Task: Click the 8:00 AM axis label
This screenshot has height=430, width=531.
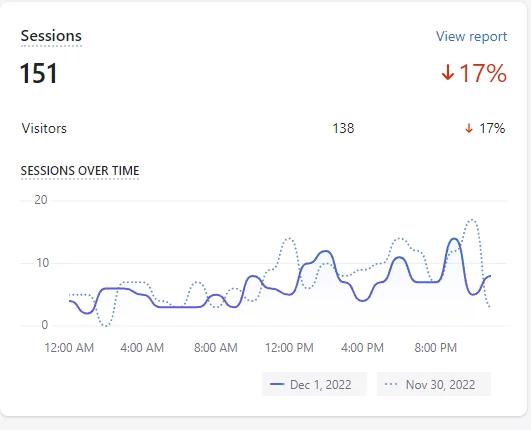Action: point(215,347)
